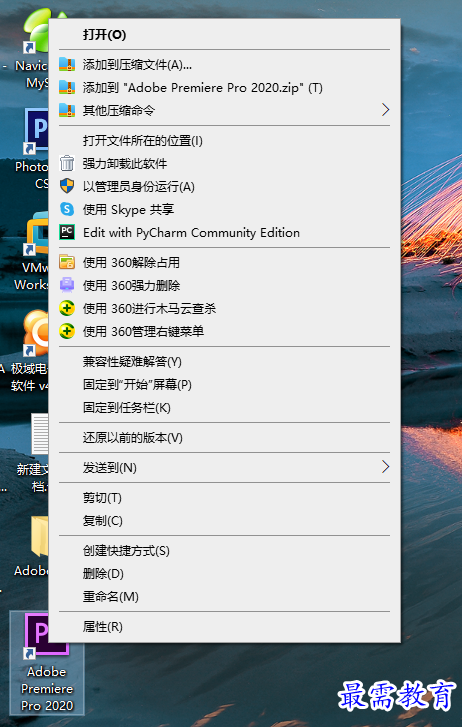This screenshot has width=462, height=727.
Task: Click 以管理员身份运行(A) text
Action: 139,186
